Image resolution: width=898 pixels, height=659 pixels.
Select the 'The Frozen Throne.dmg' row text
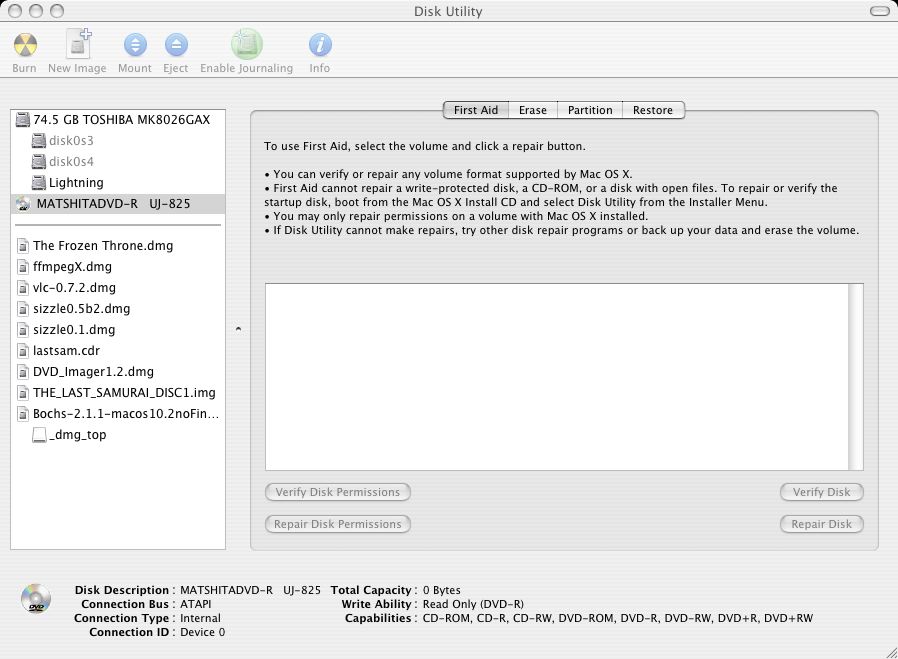103,246
